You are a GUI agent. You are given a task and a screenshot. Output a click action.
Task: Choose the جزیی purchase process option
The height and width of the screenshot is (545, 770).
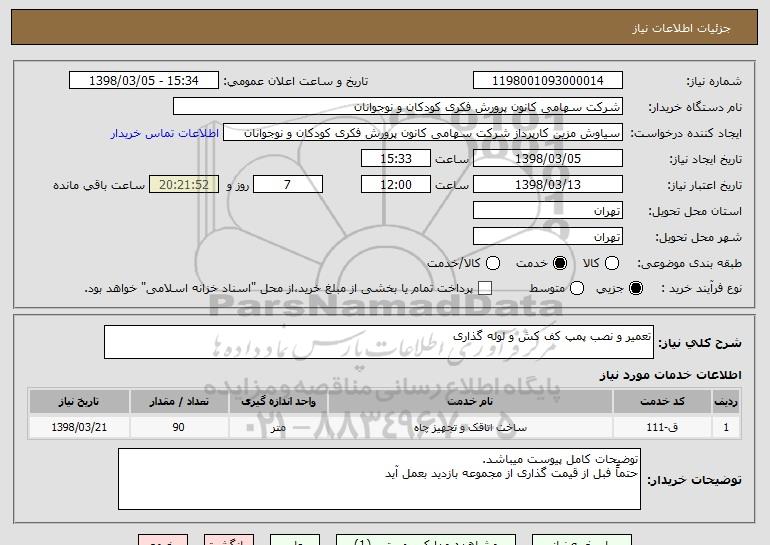(635, 288)
